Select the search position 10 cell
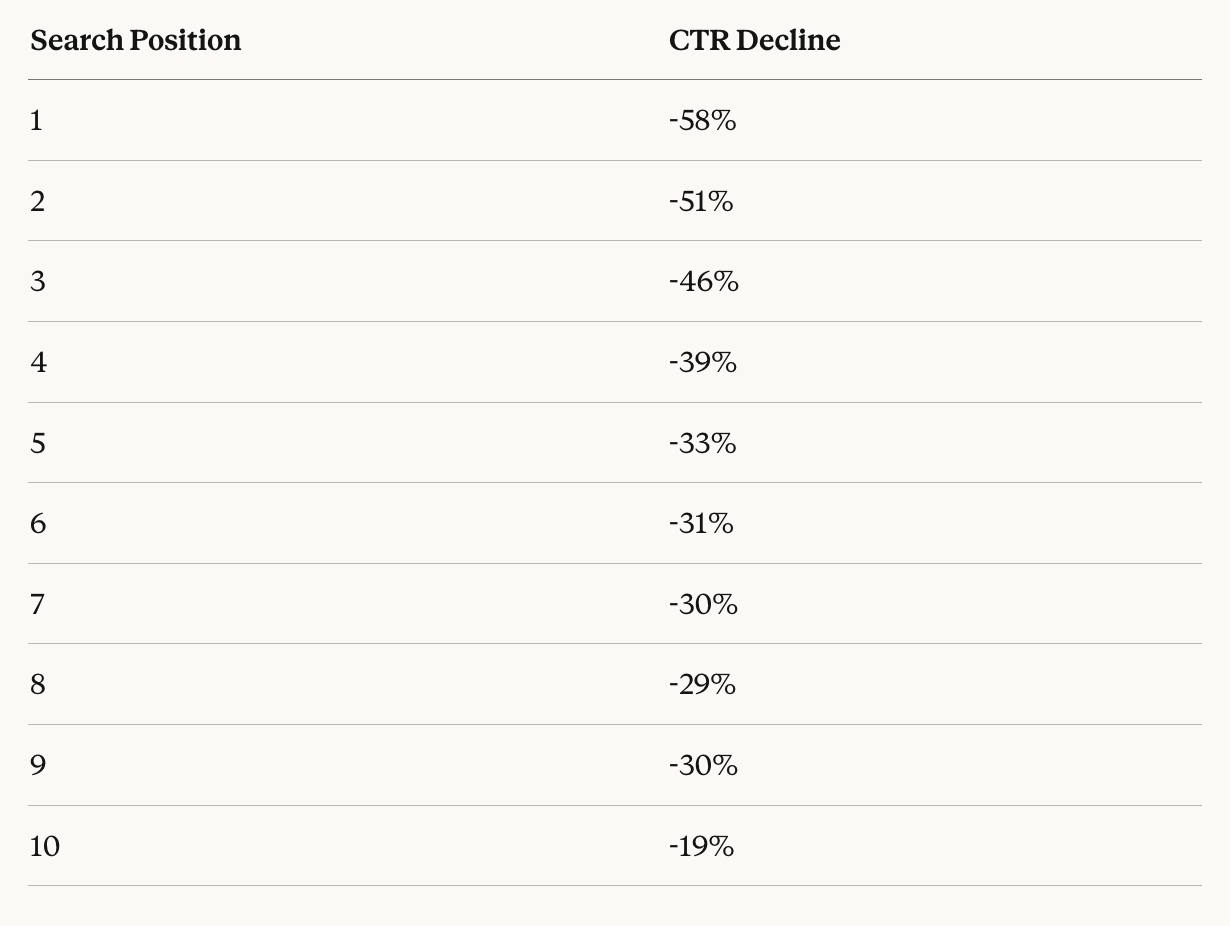 tap(45, 847)
